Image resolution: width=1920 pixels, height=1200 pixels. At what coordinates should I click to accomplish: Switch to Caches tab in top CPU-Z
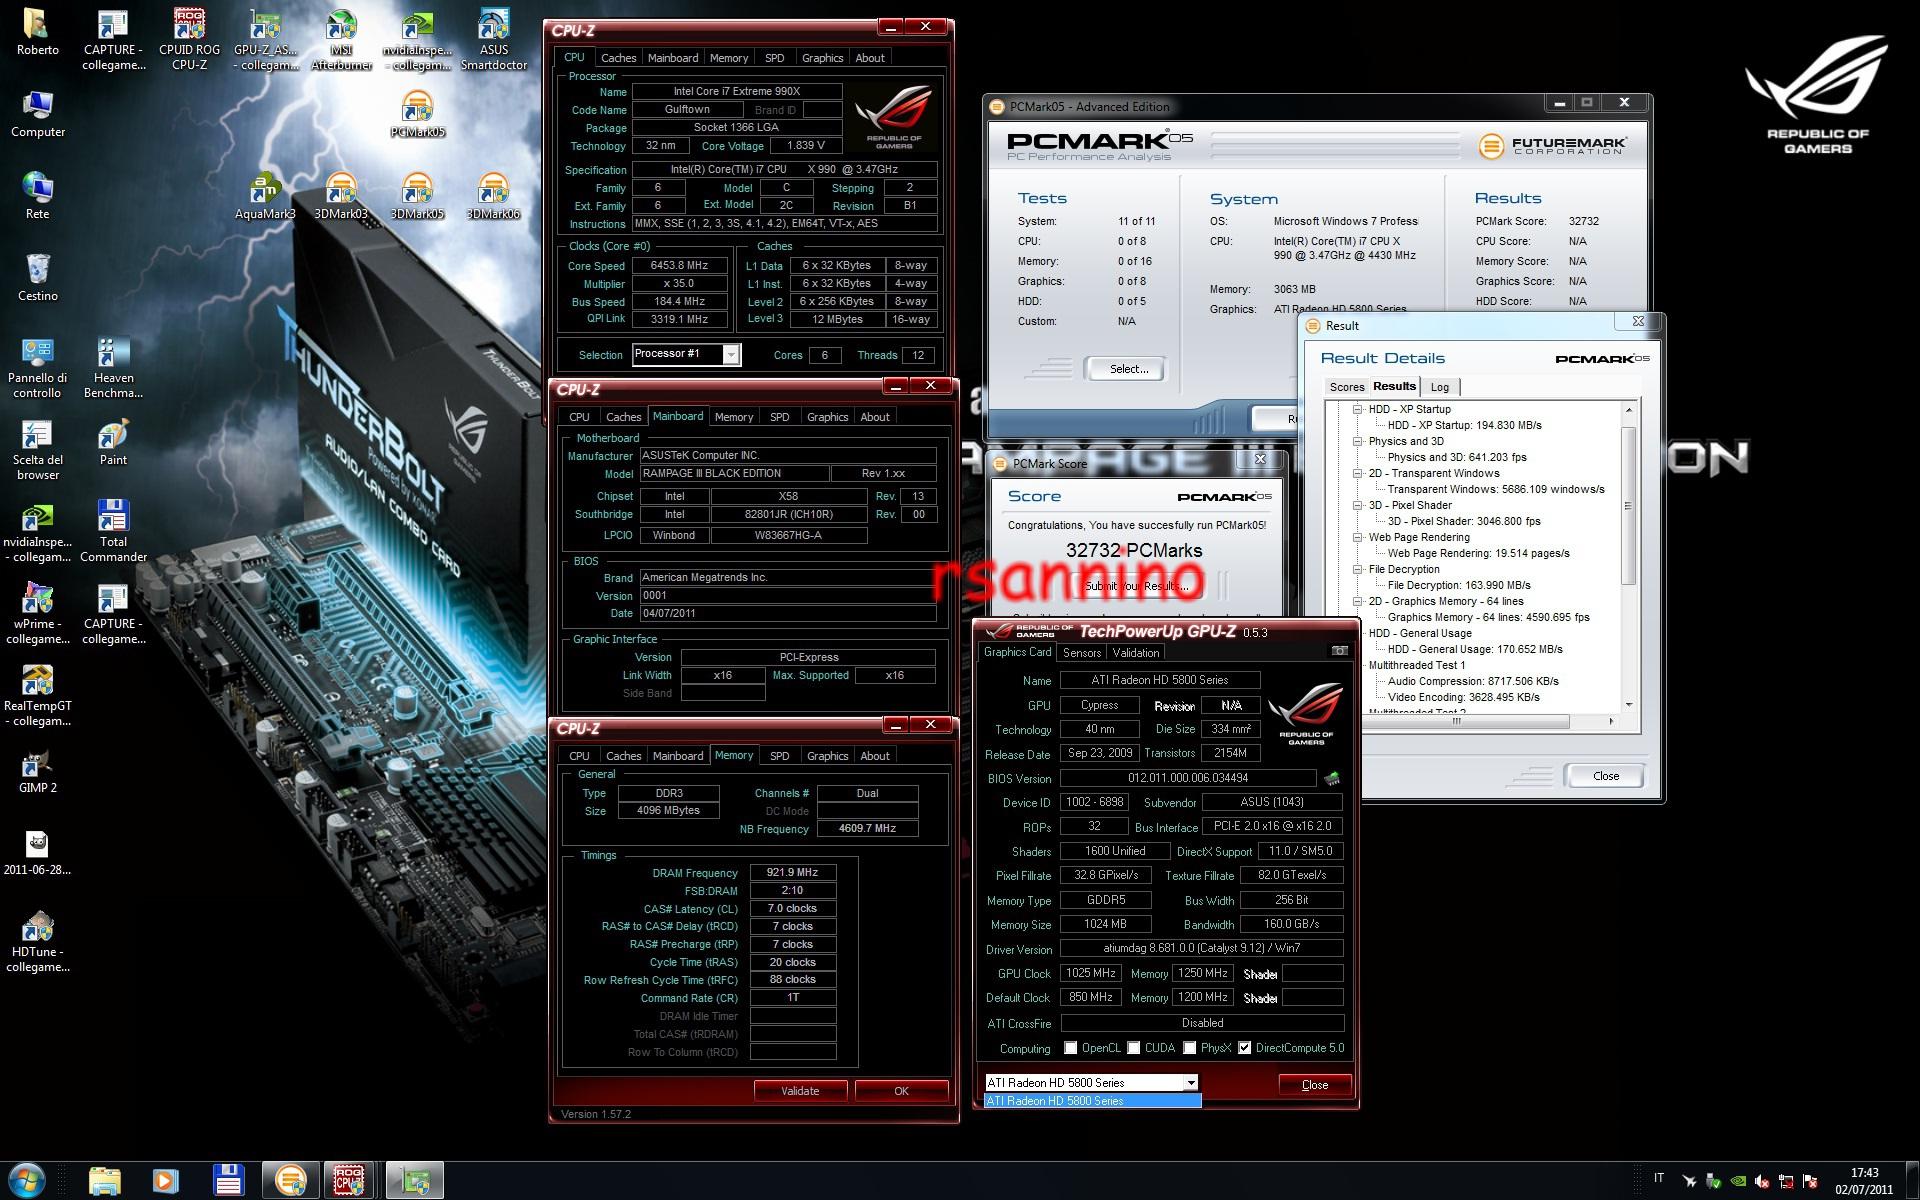(x=618, y=58)
